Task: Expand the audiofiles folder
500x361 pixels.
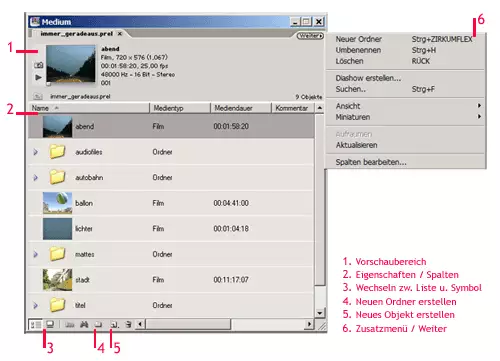Action: coord(35,152)
